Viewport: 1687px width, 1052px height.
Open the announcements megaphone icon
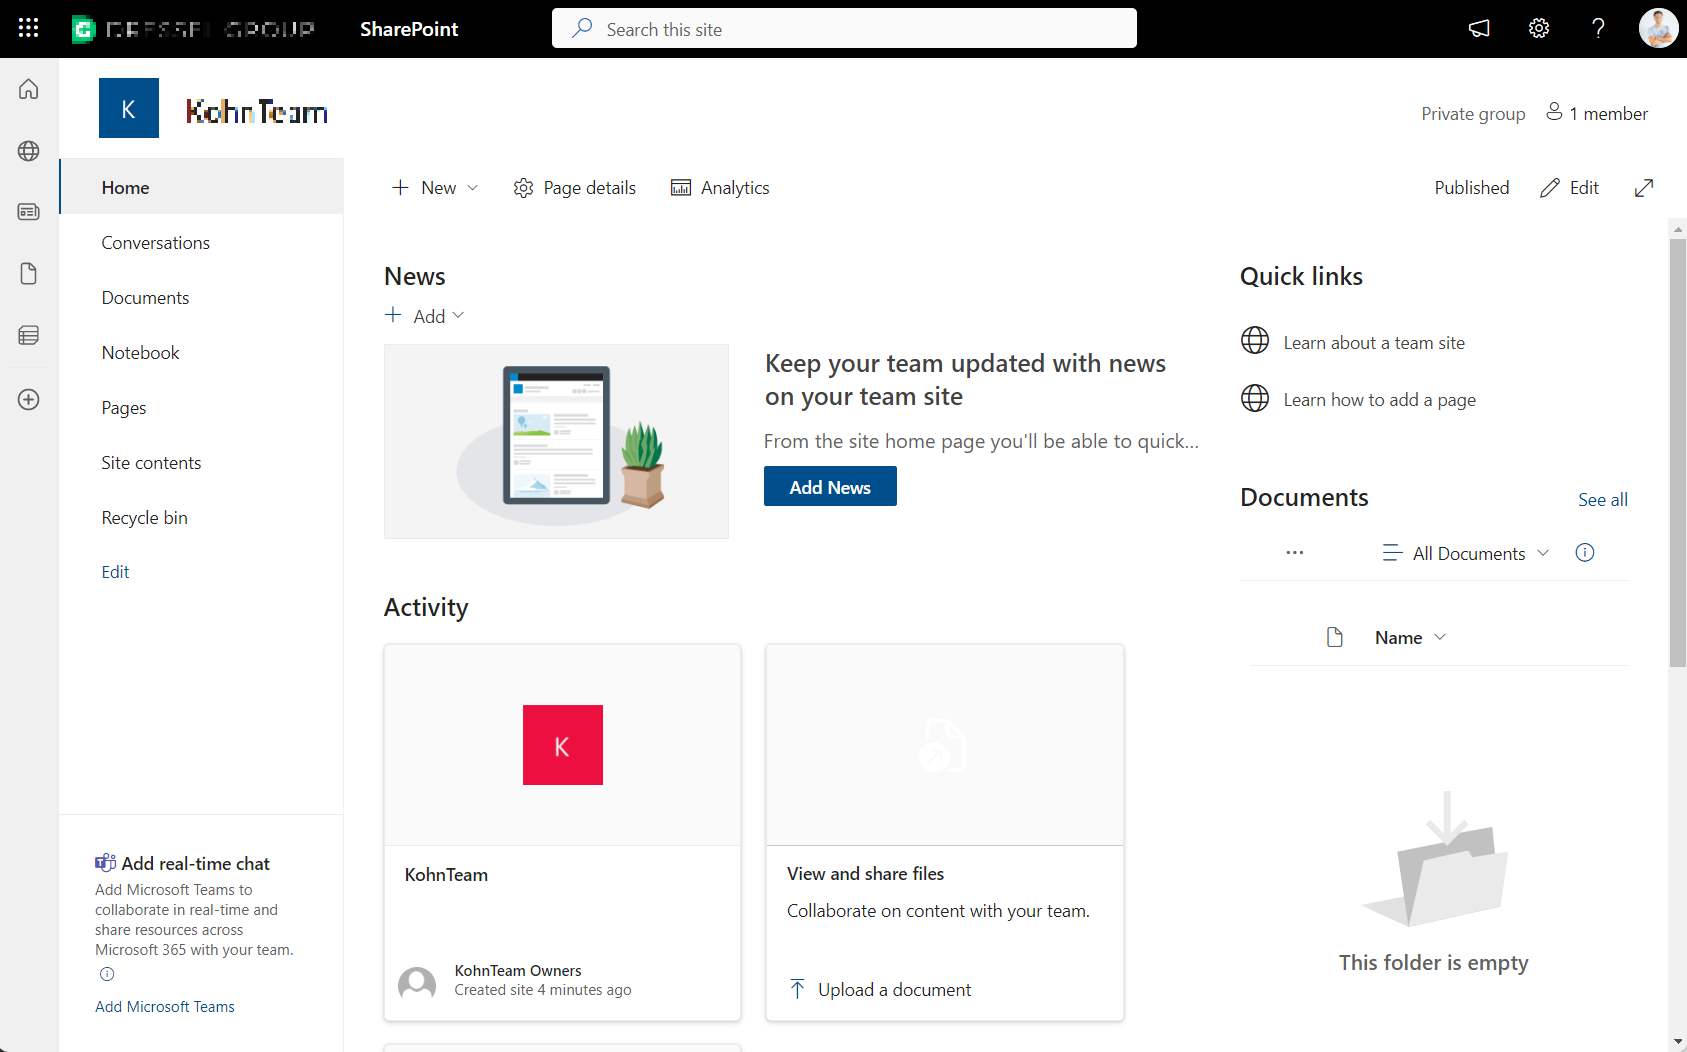pos(1479,28)
